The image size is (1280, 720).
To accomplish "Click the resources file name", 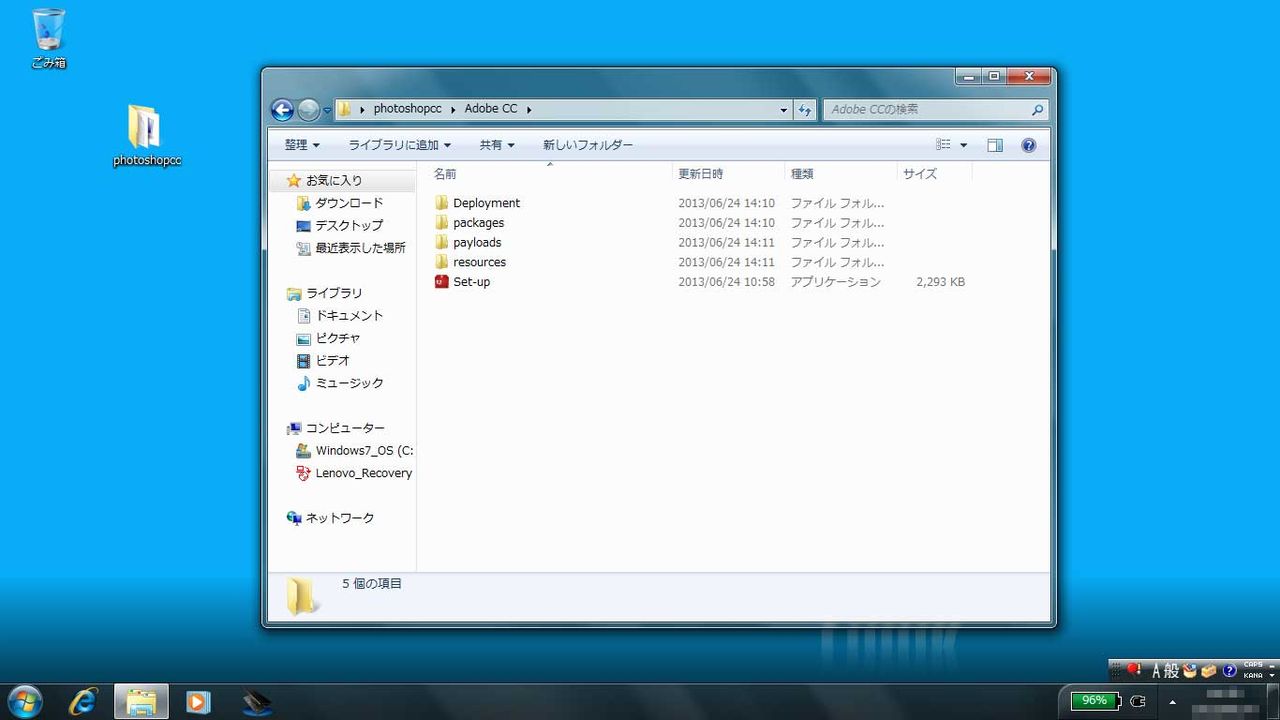I will (480, 262).
